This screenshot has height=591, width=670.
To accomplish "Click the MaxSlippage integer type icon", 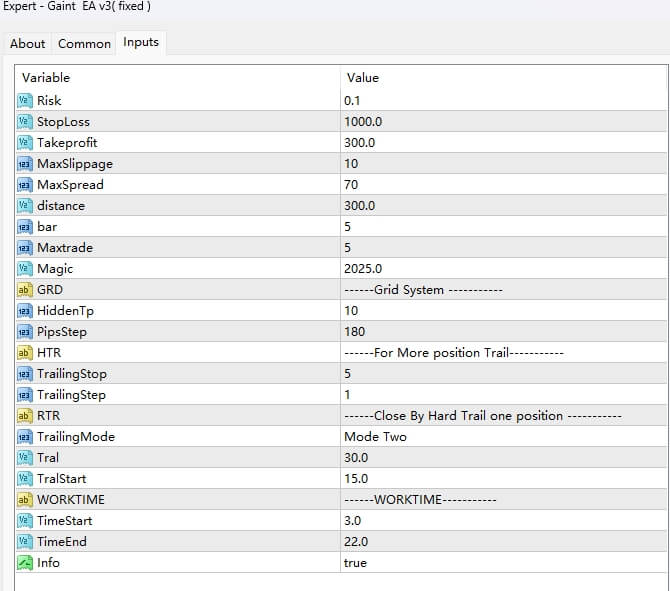I will tap(25, 163).
